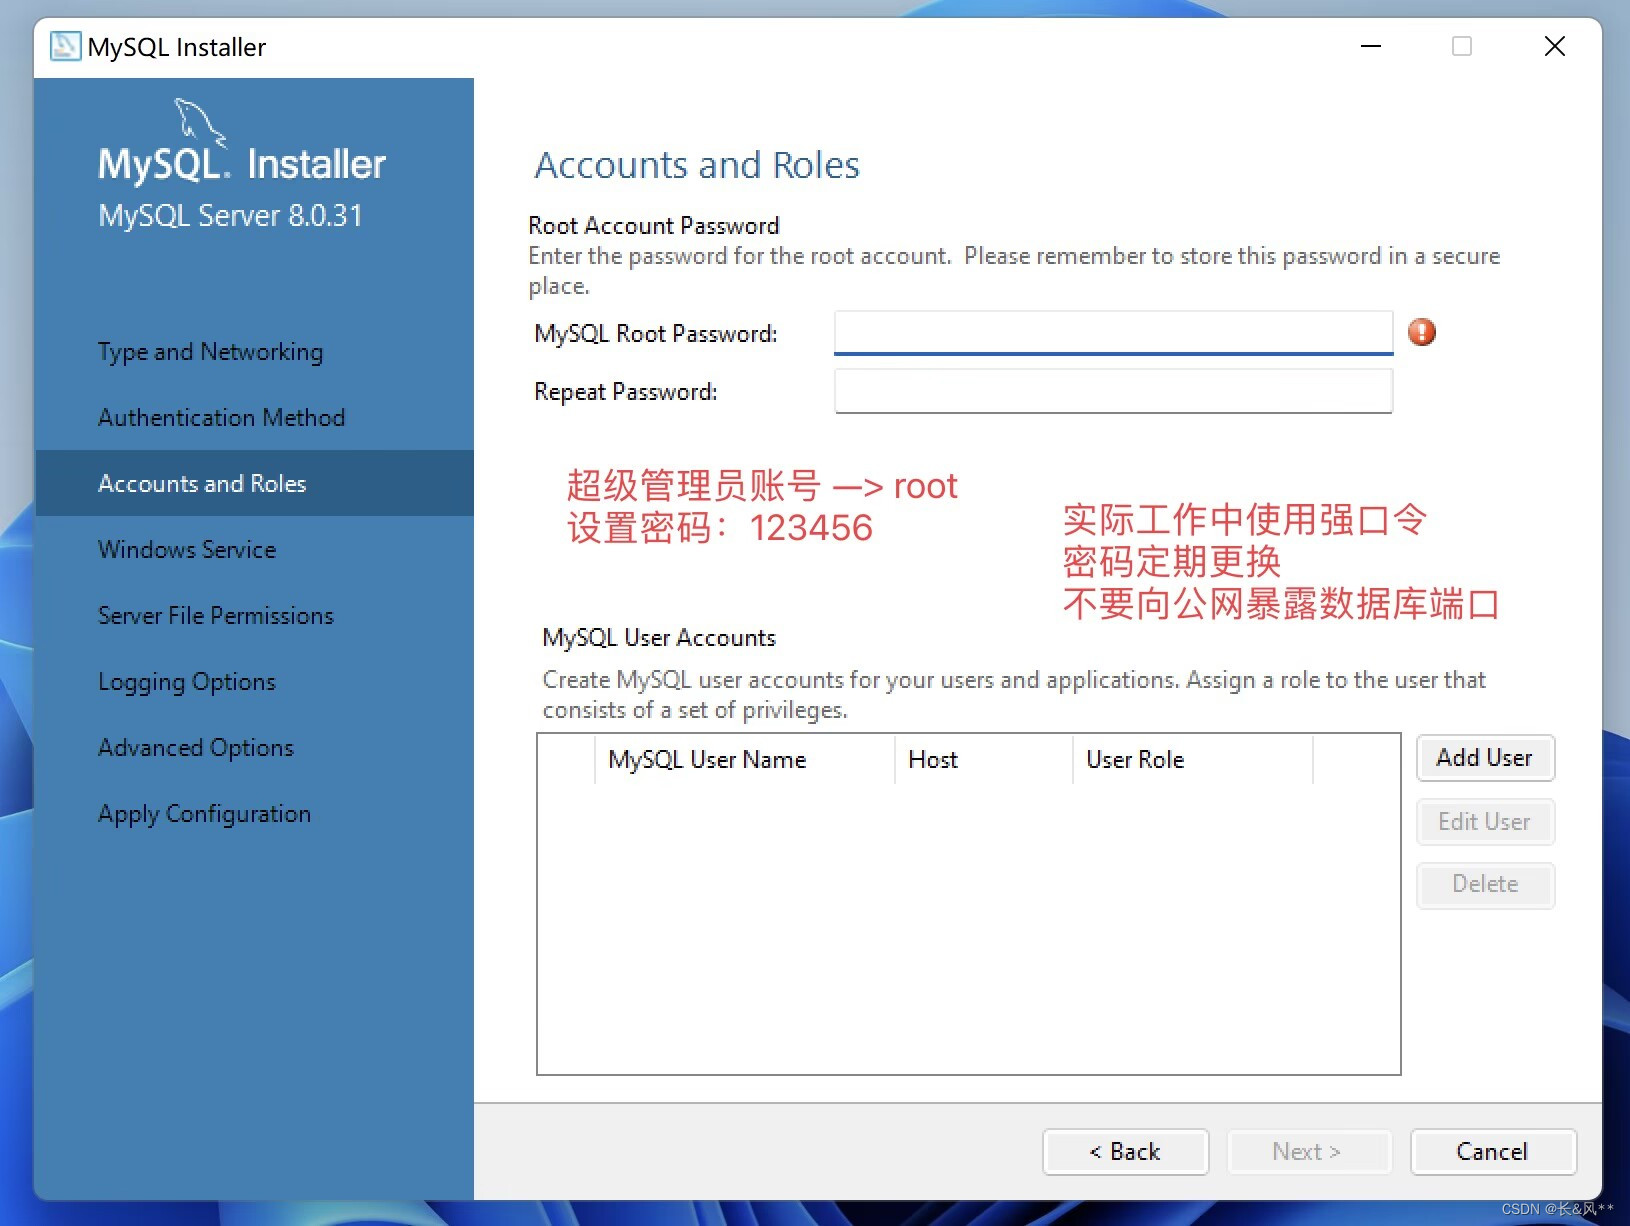Click the User Role column header

(1192, 760)
